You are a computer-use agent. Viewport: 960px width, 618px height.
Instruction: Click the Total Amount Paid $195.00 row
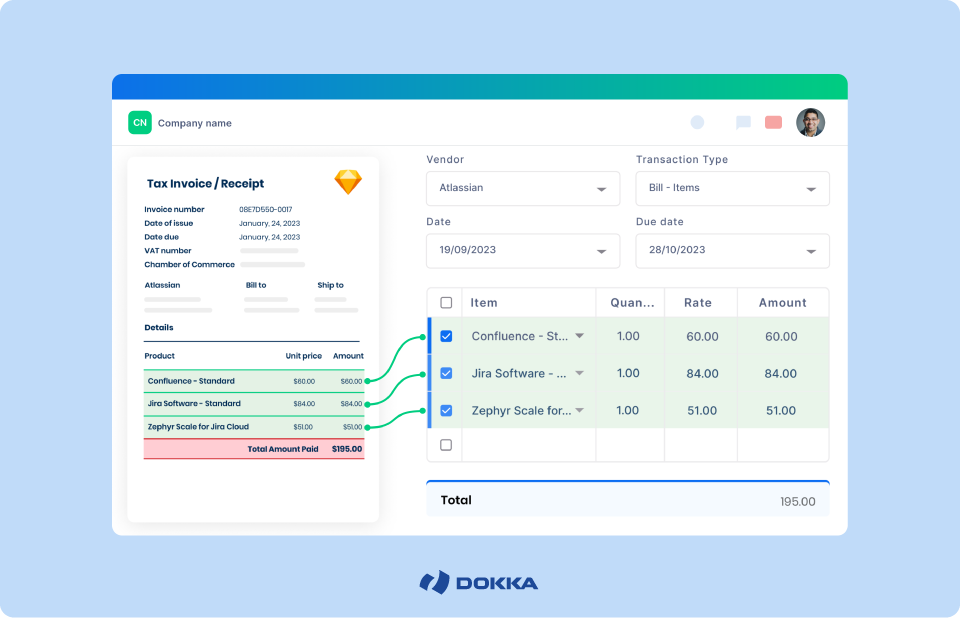(x=254, y=449)
